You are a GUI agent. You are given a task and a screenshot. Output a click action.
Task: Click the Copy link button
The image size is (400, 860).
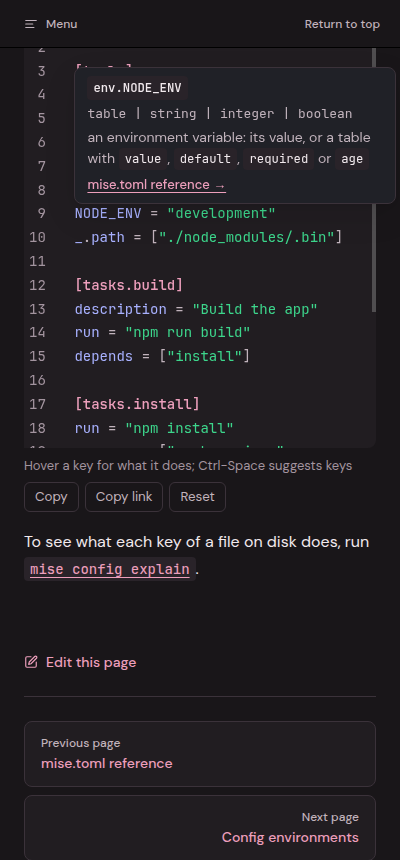point(124,497)
